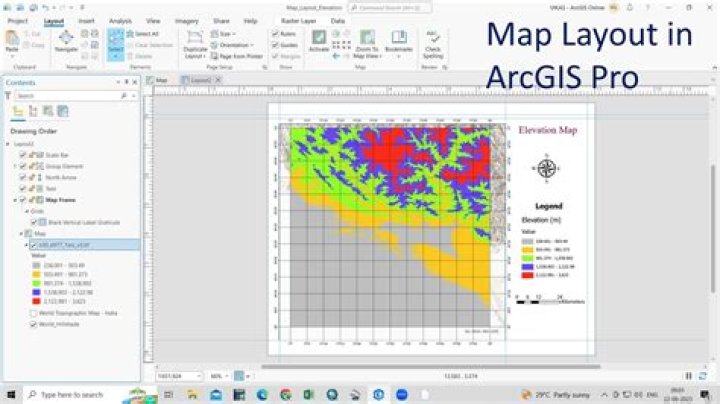720x404 pixels.
Task: Open the Navigate tool
Action: [66, 41]
